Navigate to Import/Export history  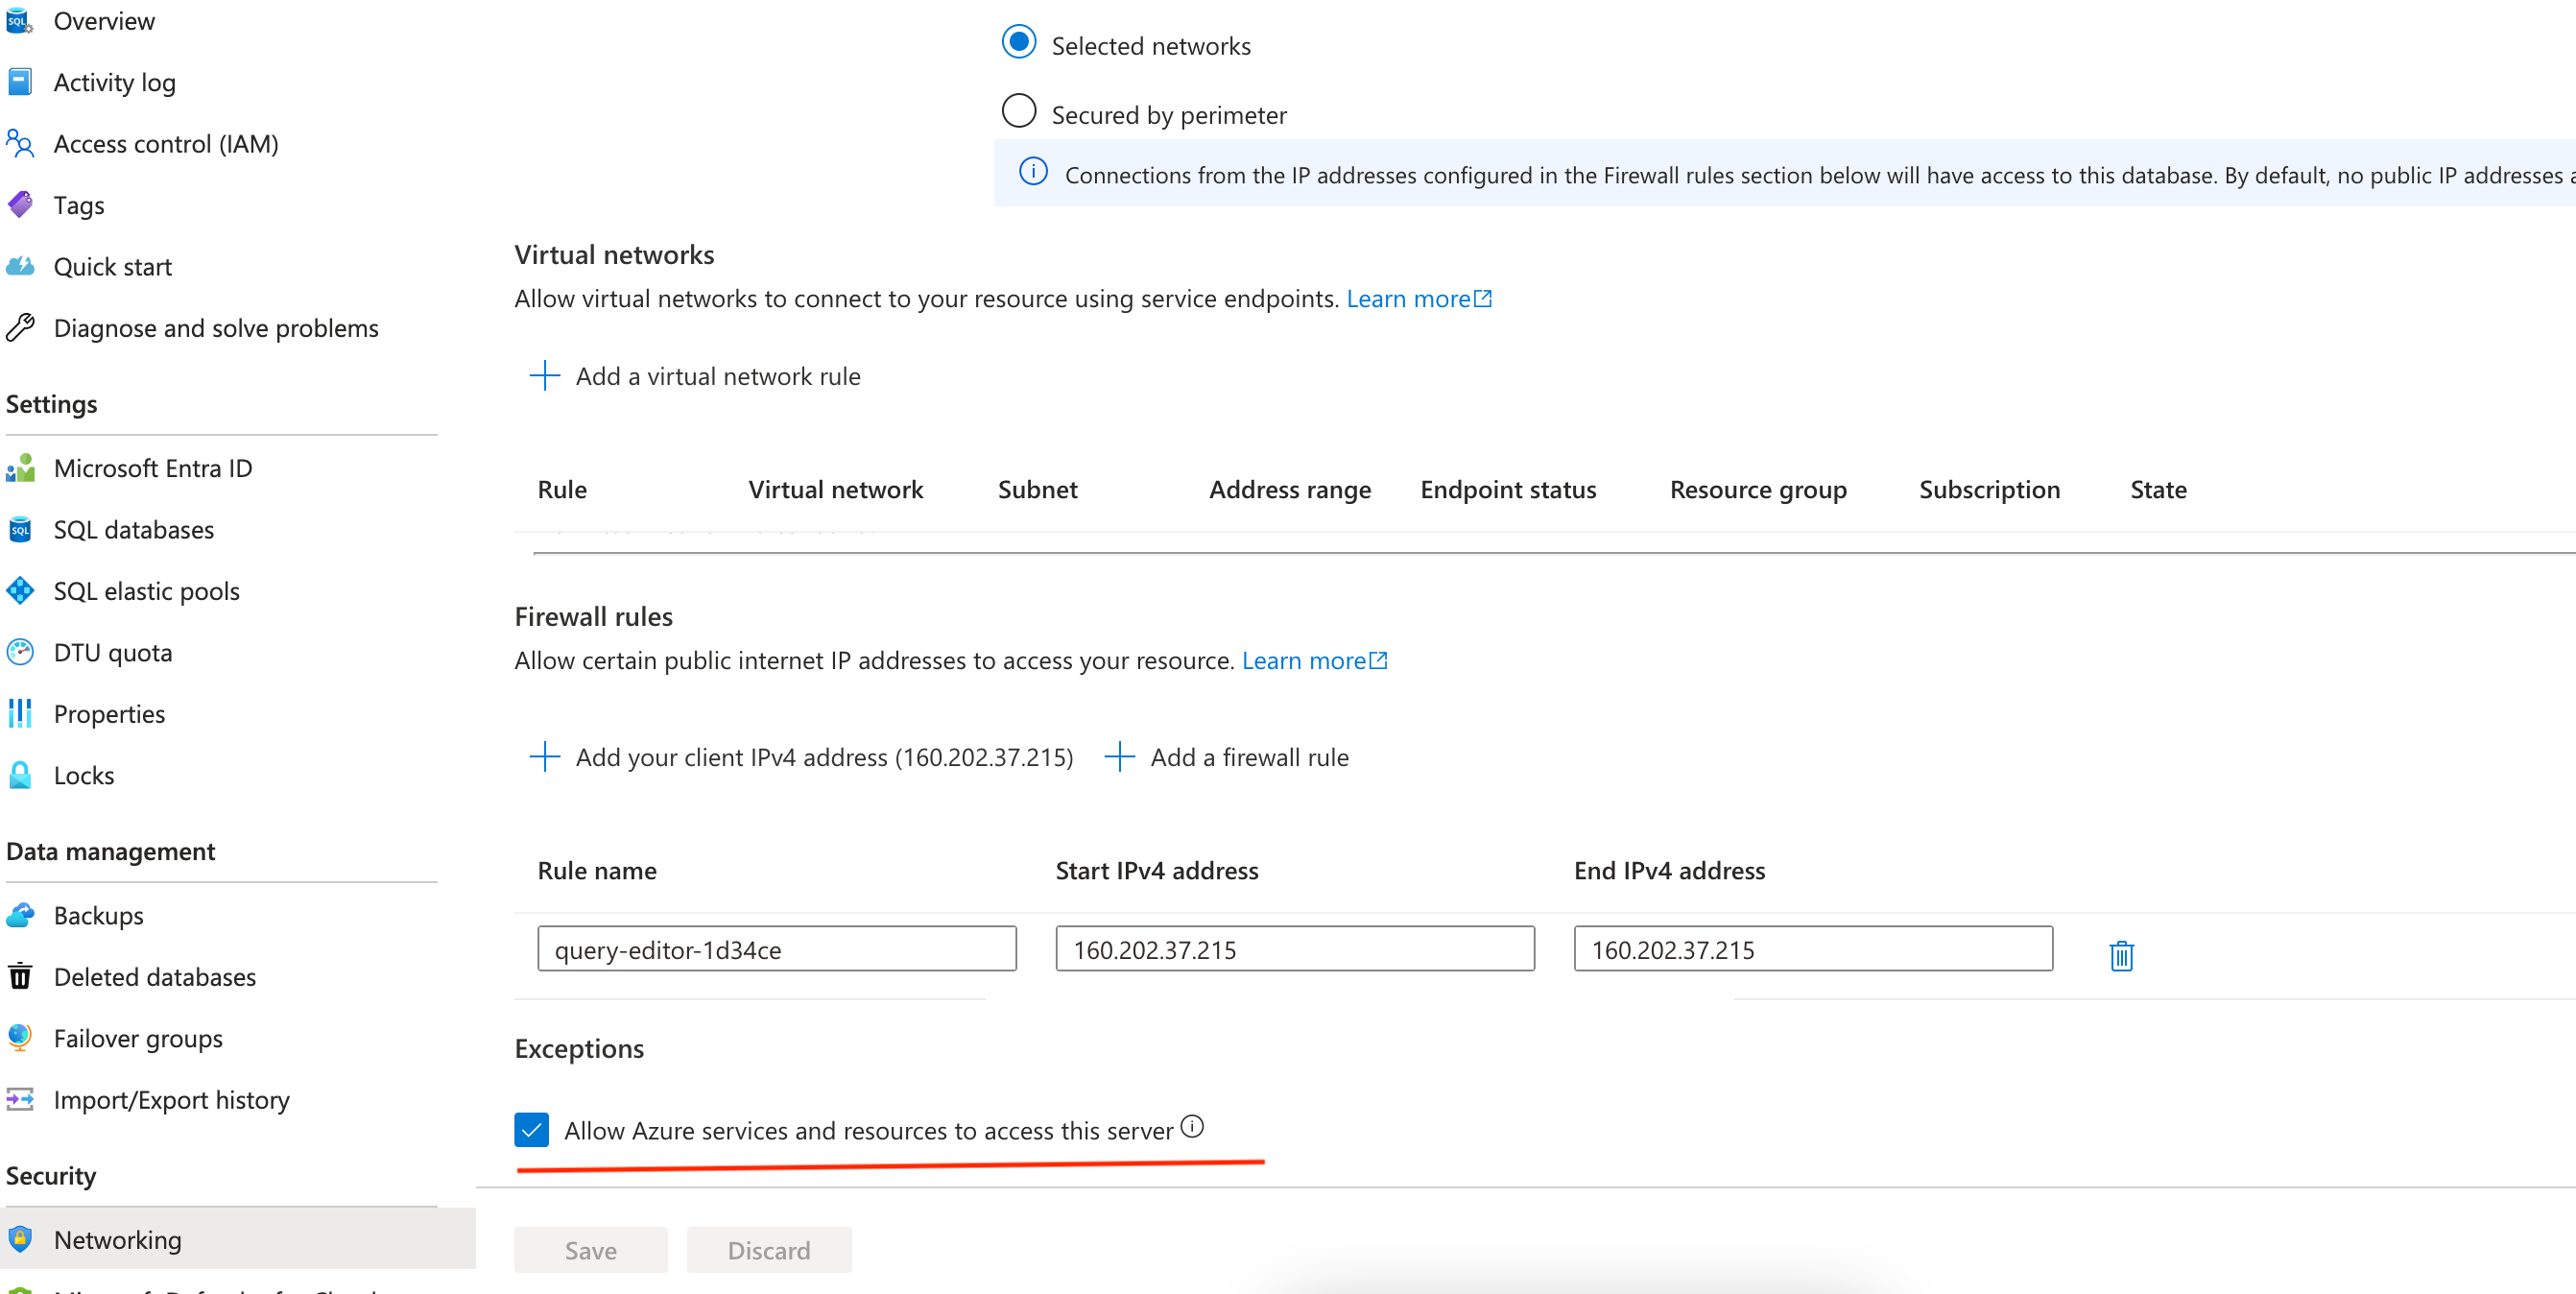tap(171, 1099)
